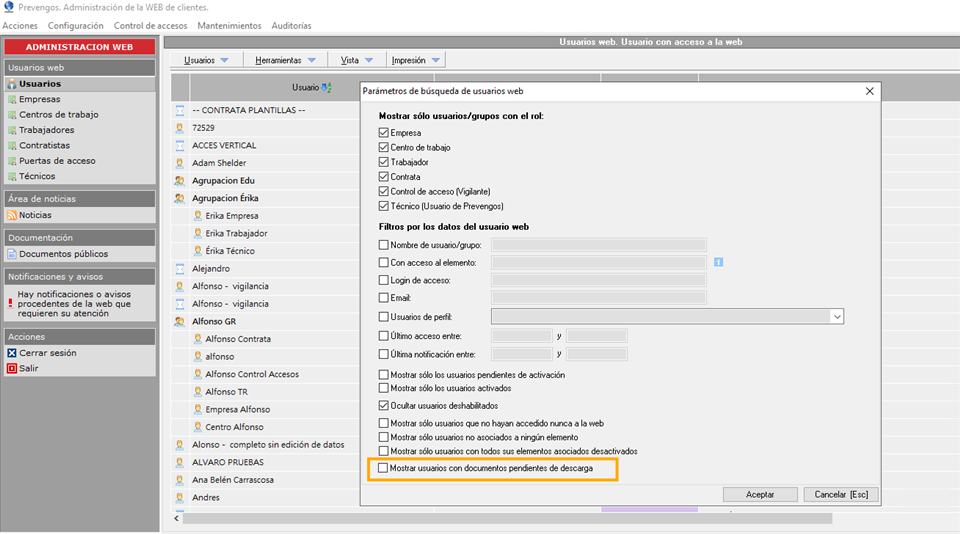Click the Documentos públicos document icon
This screenshot has width=960, height=534.
click(12, 254)
